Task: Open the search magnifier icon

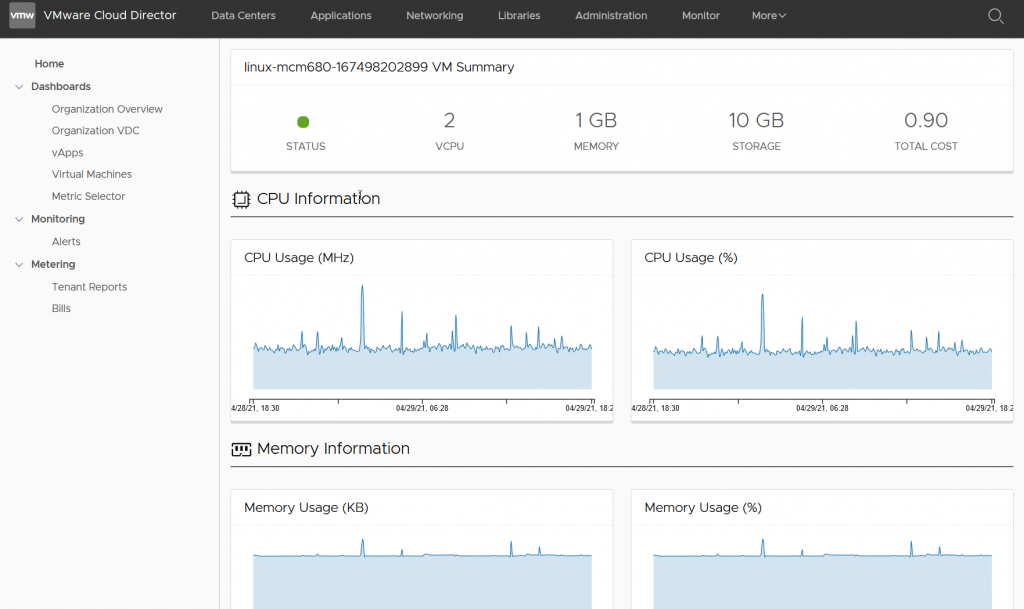Action: [995, 16]
